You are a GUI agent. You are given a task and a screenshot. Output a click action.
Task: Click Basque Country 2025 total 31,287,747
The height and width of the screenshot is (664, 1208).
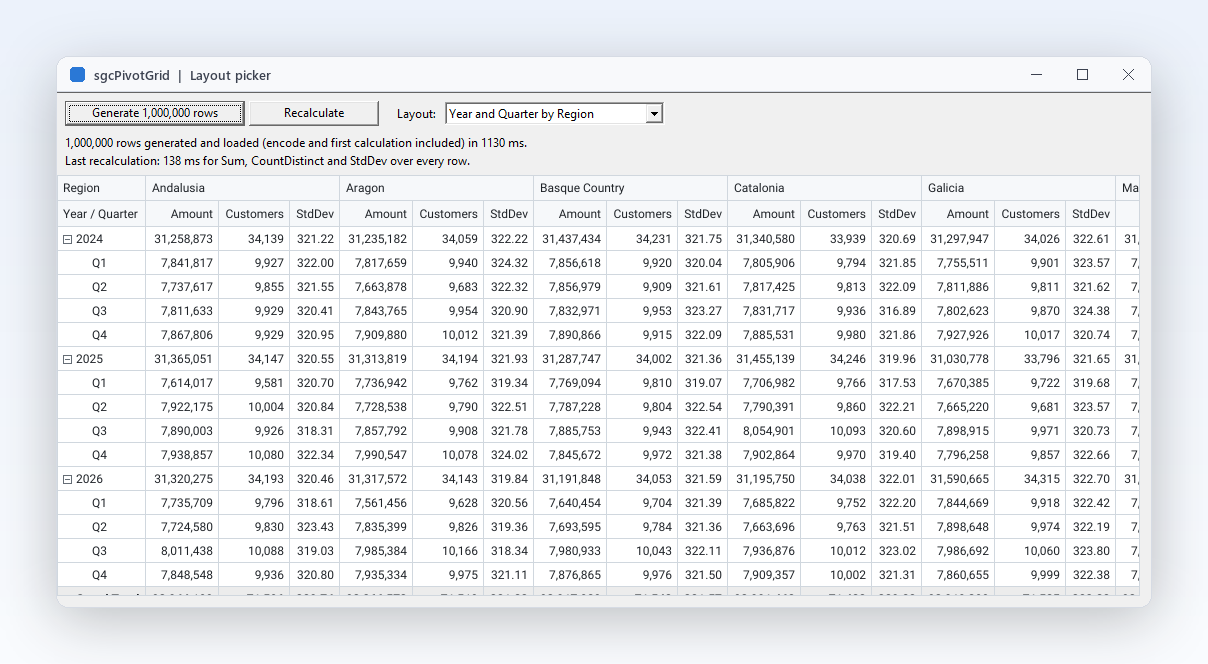click(571, 359)
